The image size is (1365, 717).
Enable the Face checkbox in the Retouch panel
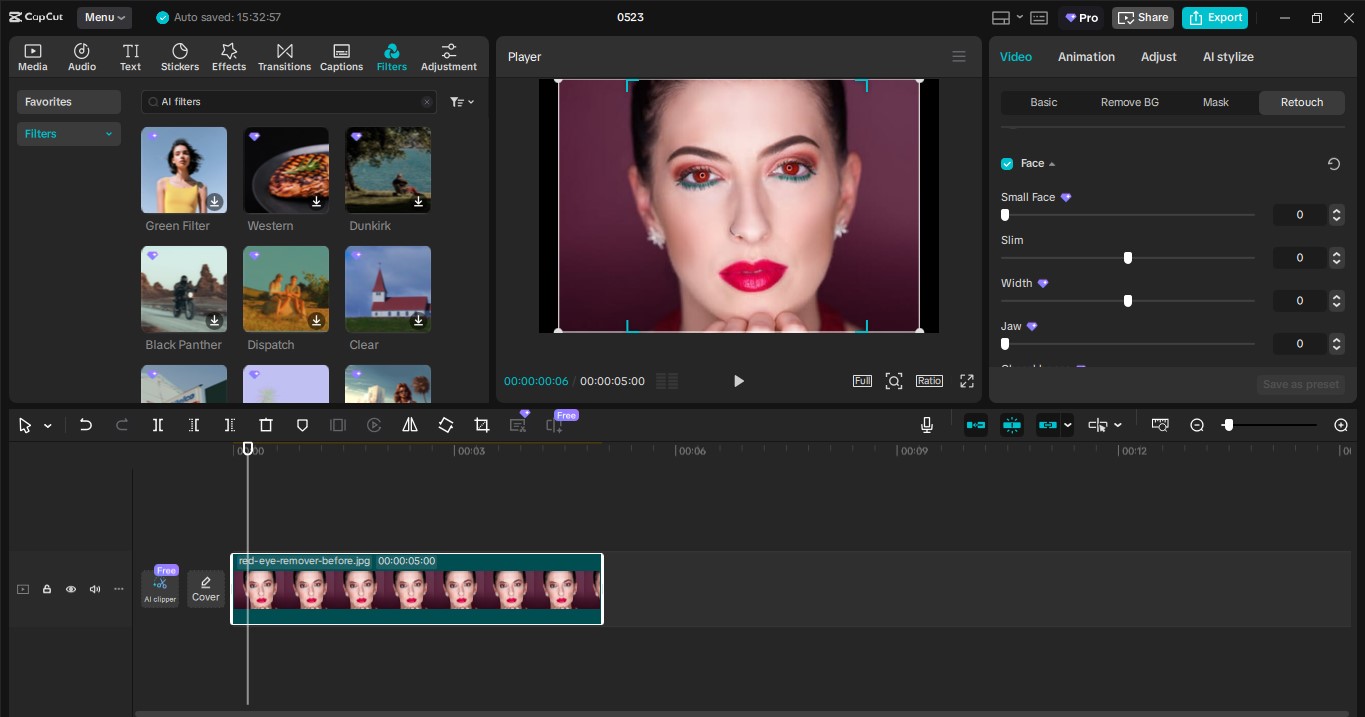[x=1007, y=163]
